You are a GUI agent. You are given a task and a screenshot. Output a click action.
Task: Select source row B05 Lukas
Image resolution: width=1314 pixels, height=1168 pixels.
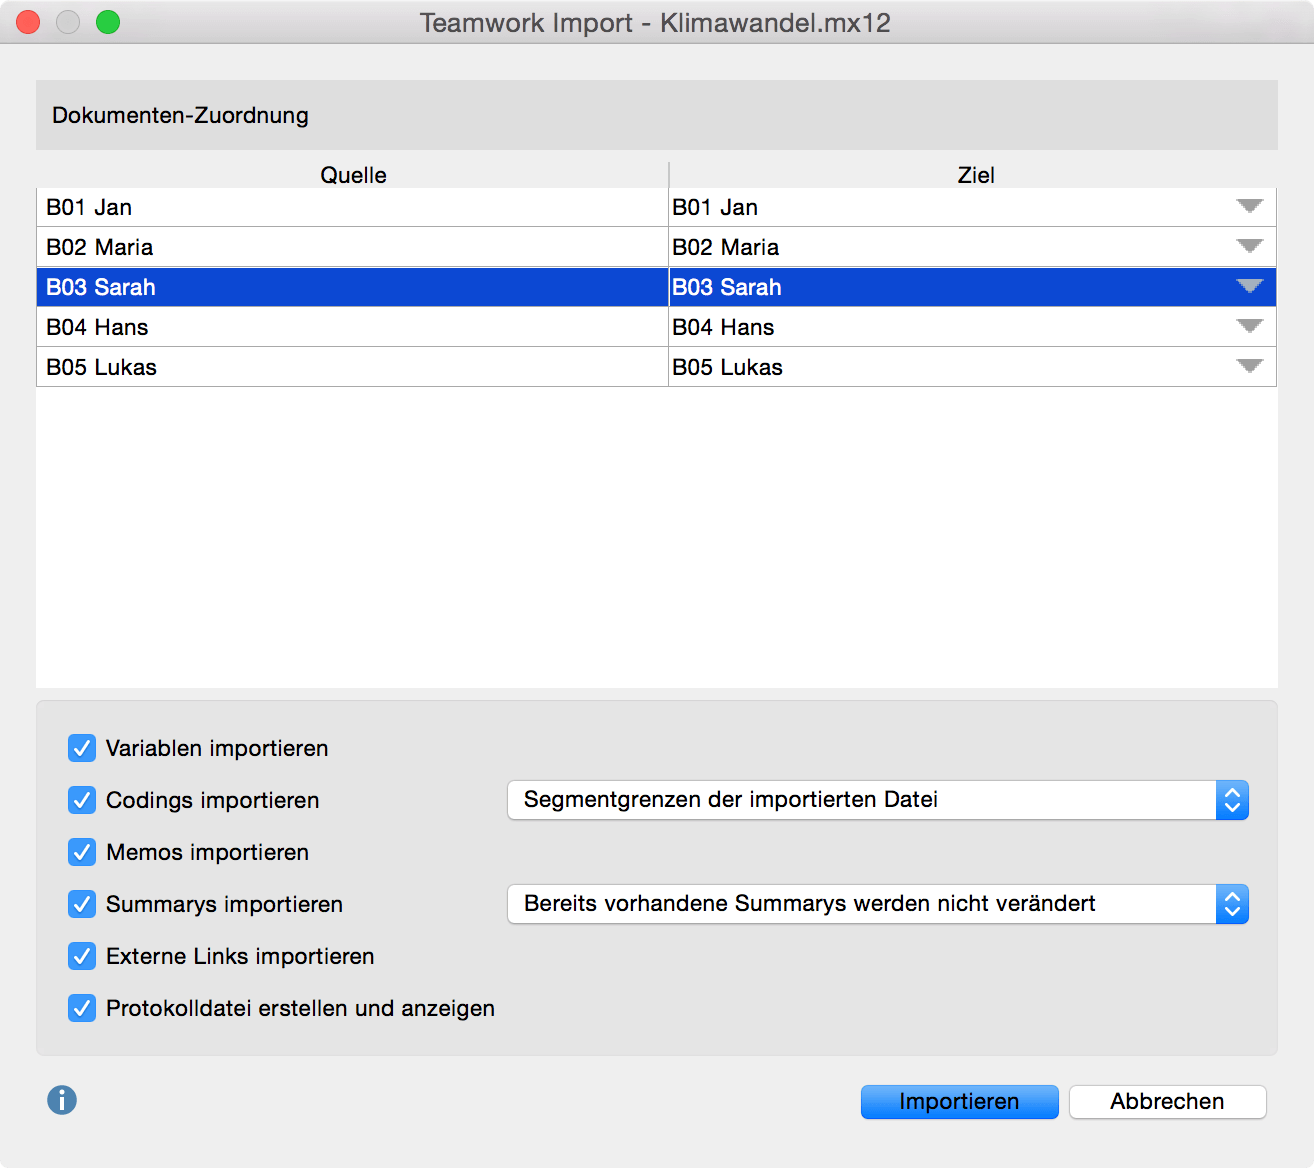(352, 367)
